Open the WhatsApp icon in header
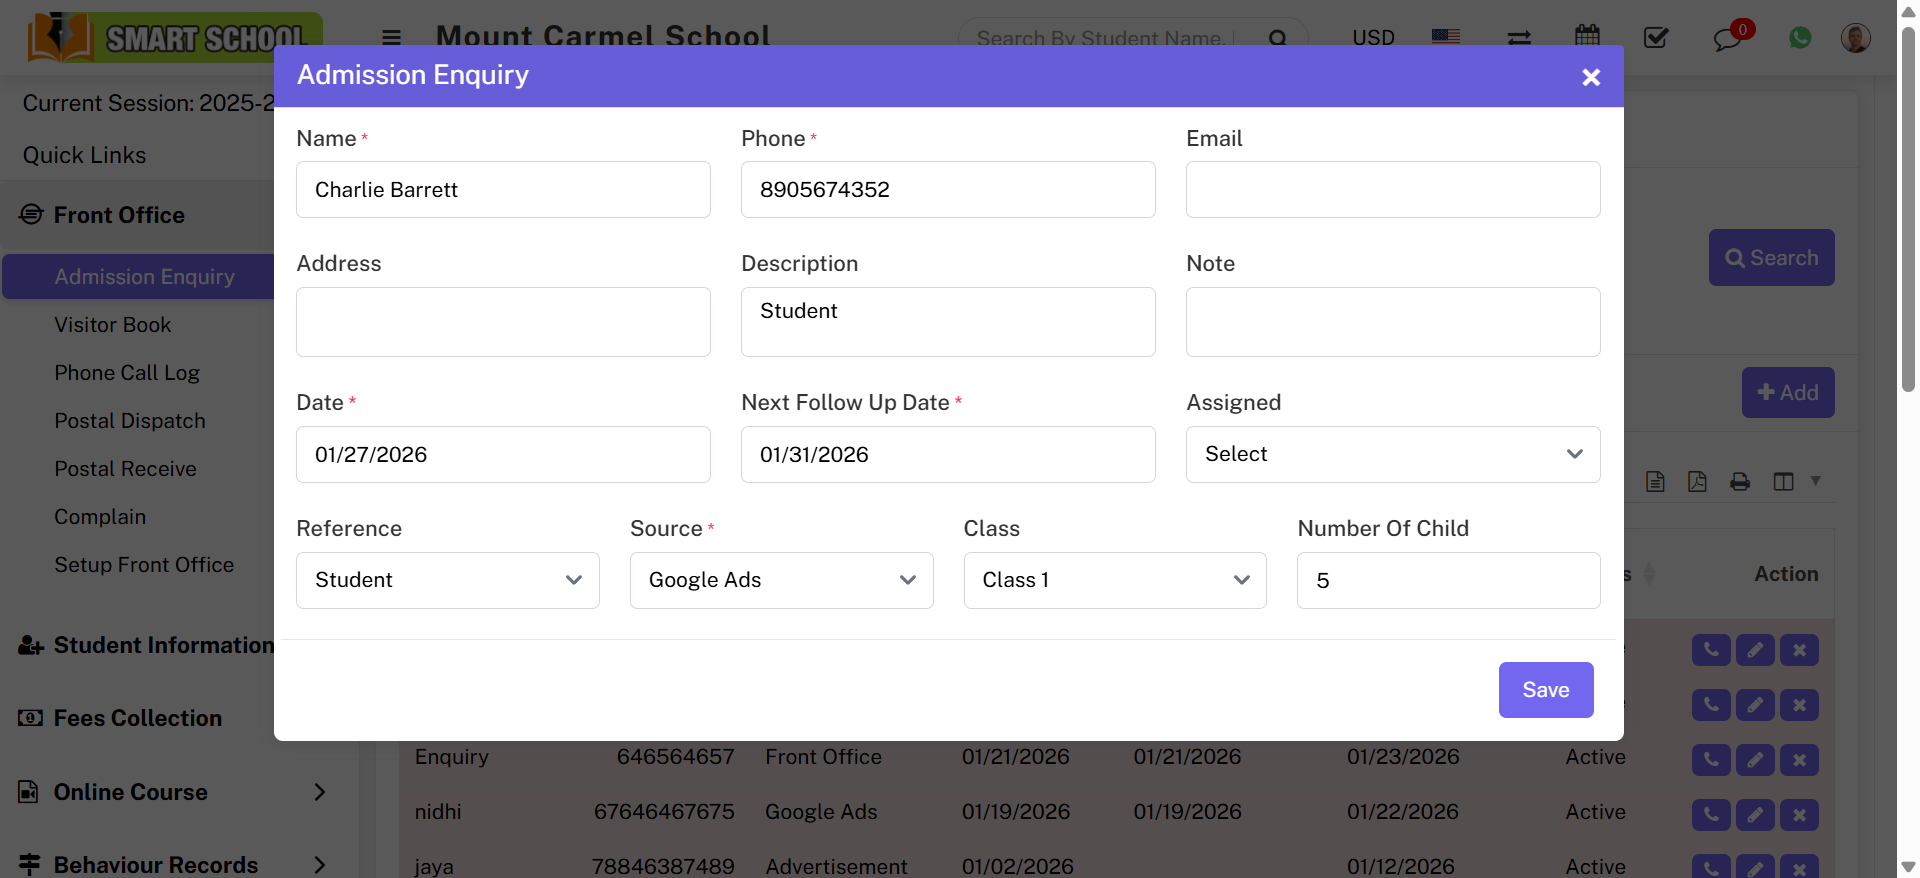Screen dimensions: 1920x878 [x=1800, y=38]
